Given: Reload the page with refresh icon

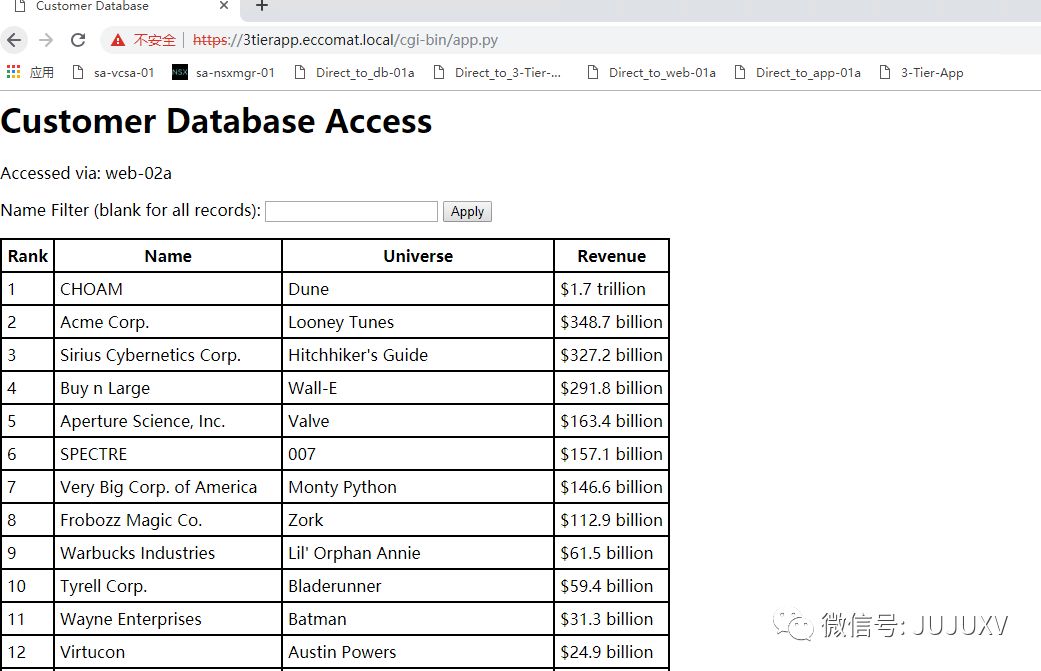Looking at the screenshot, I should (78, 40).
